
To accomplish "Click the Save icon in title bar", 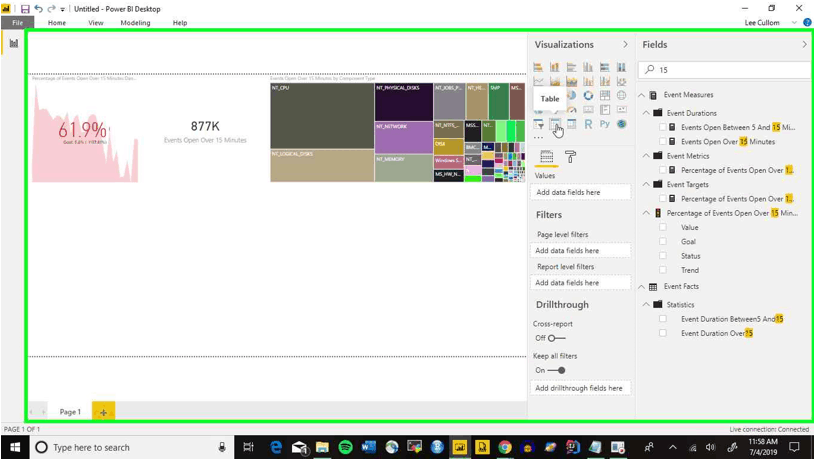I will click(24, 9).
